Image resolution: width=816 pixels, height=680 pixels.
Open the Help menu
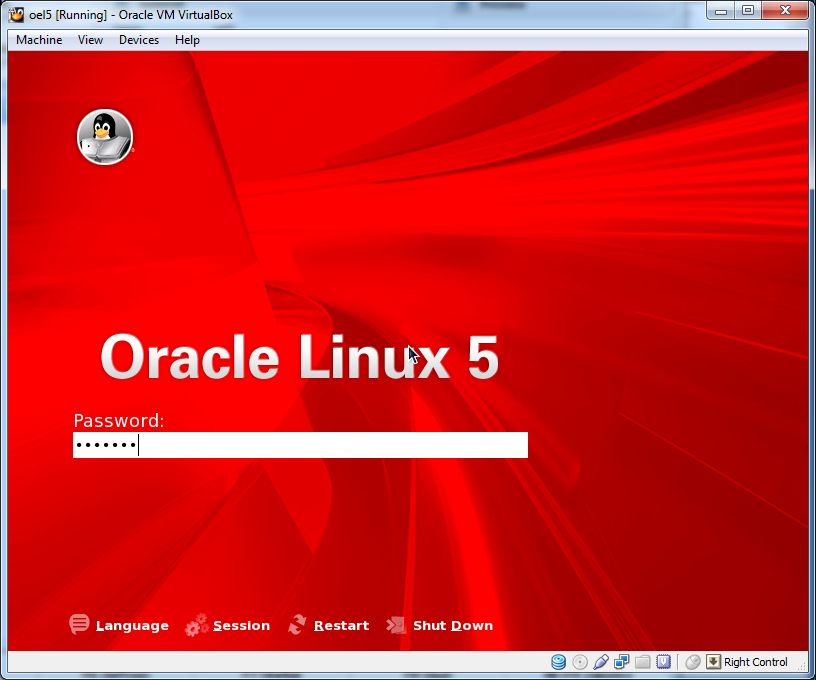[187, 40]
